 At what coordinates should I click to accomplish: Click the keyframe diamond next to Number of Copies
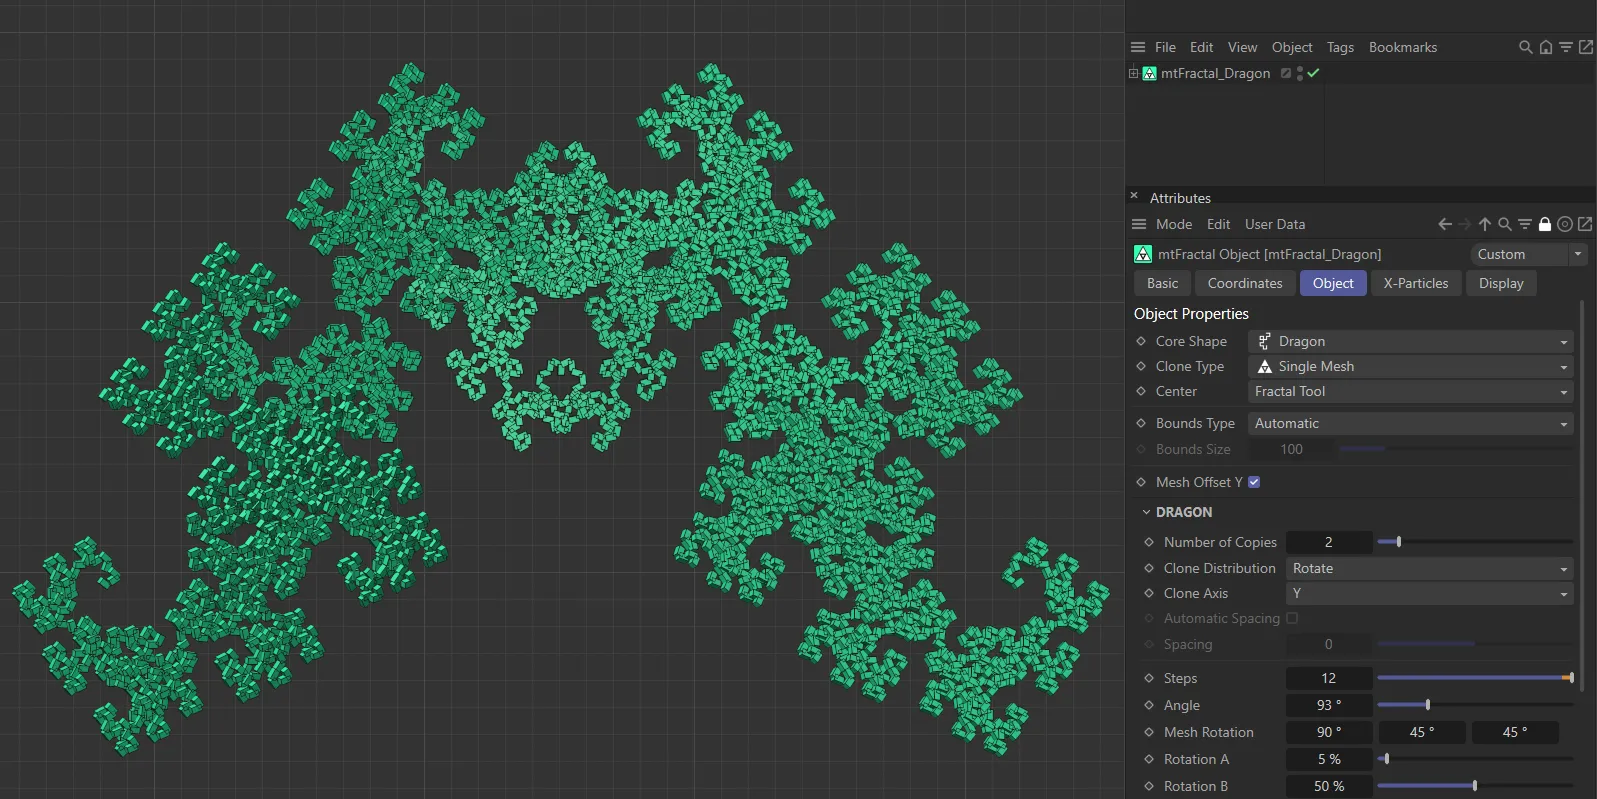tap(1149, 542)
